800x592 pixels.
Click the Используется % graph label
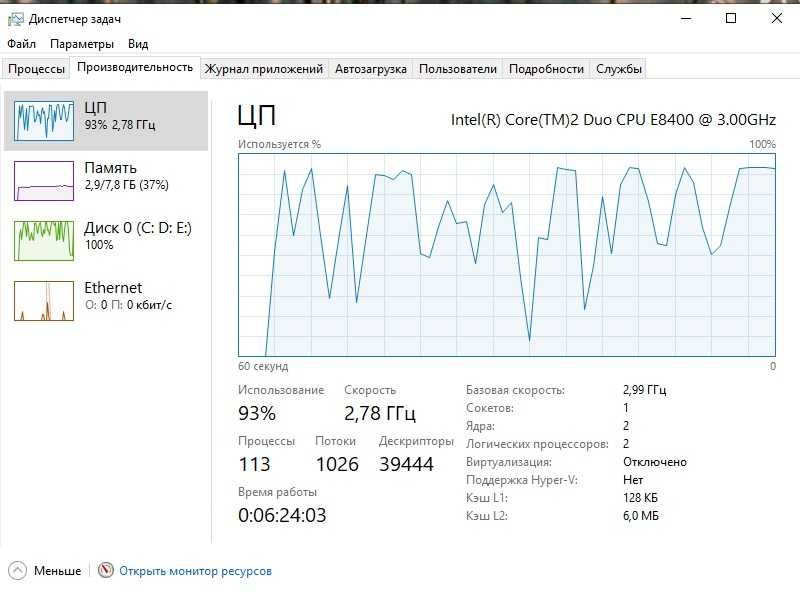[x=279, y=144]
